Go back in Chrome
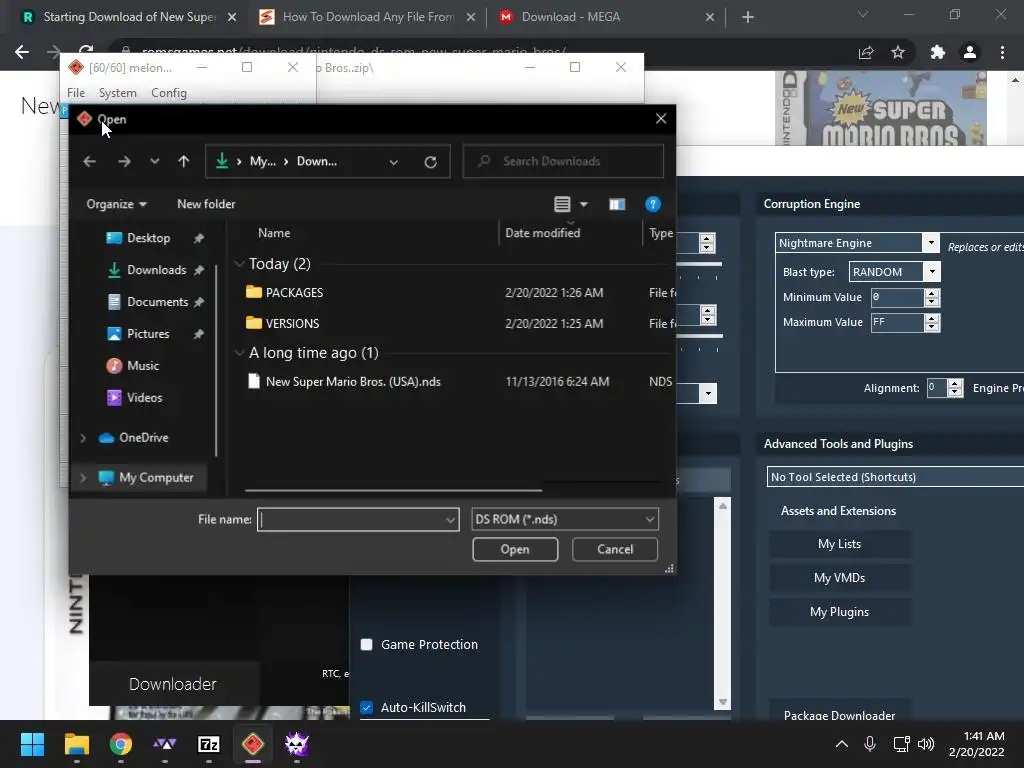The width and height of the screenshot is (1024, 768). (x=22, y=52)
